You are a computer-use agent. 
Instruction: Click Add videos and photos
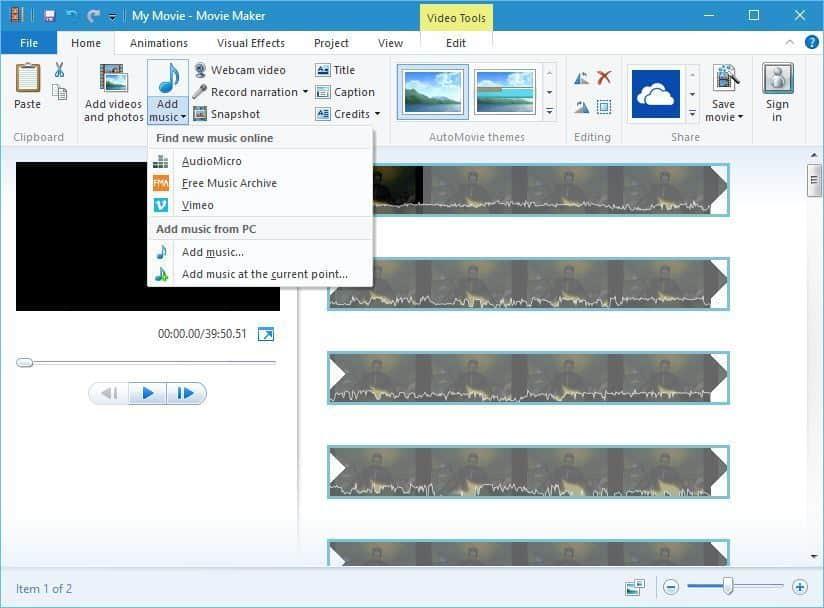click(114, 93)
